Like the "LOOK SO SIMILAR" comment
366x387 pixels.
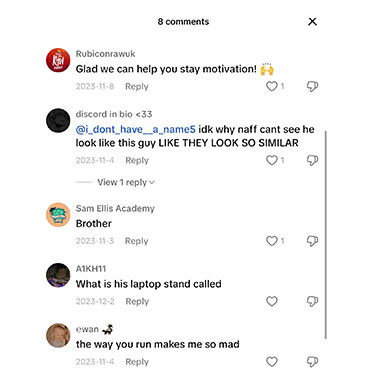click(272, 160)
